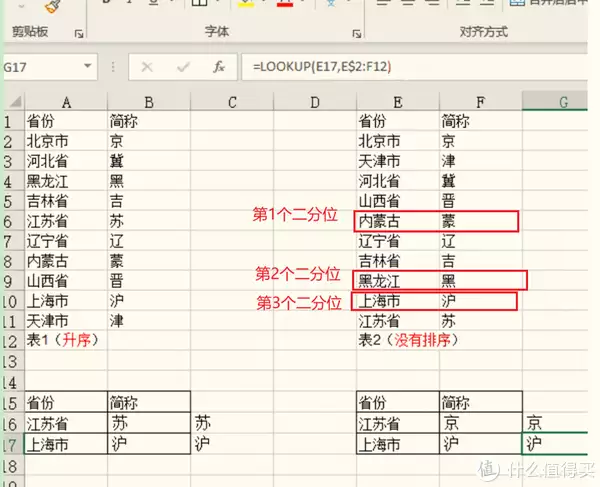Image resolution: width=600 pixels, height=487 pixels.
Task: Select cell A11 天津市
Action: tap(66, 321)
